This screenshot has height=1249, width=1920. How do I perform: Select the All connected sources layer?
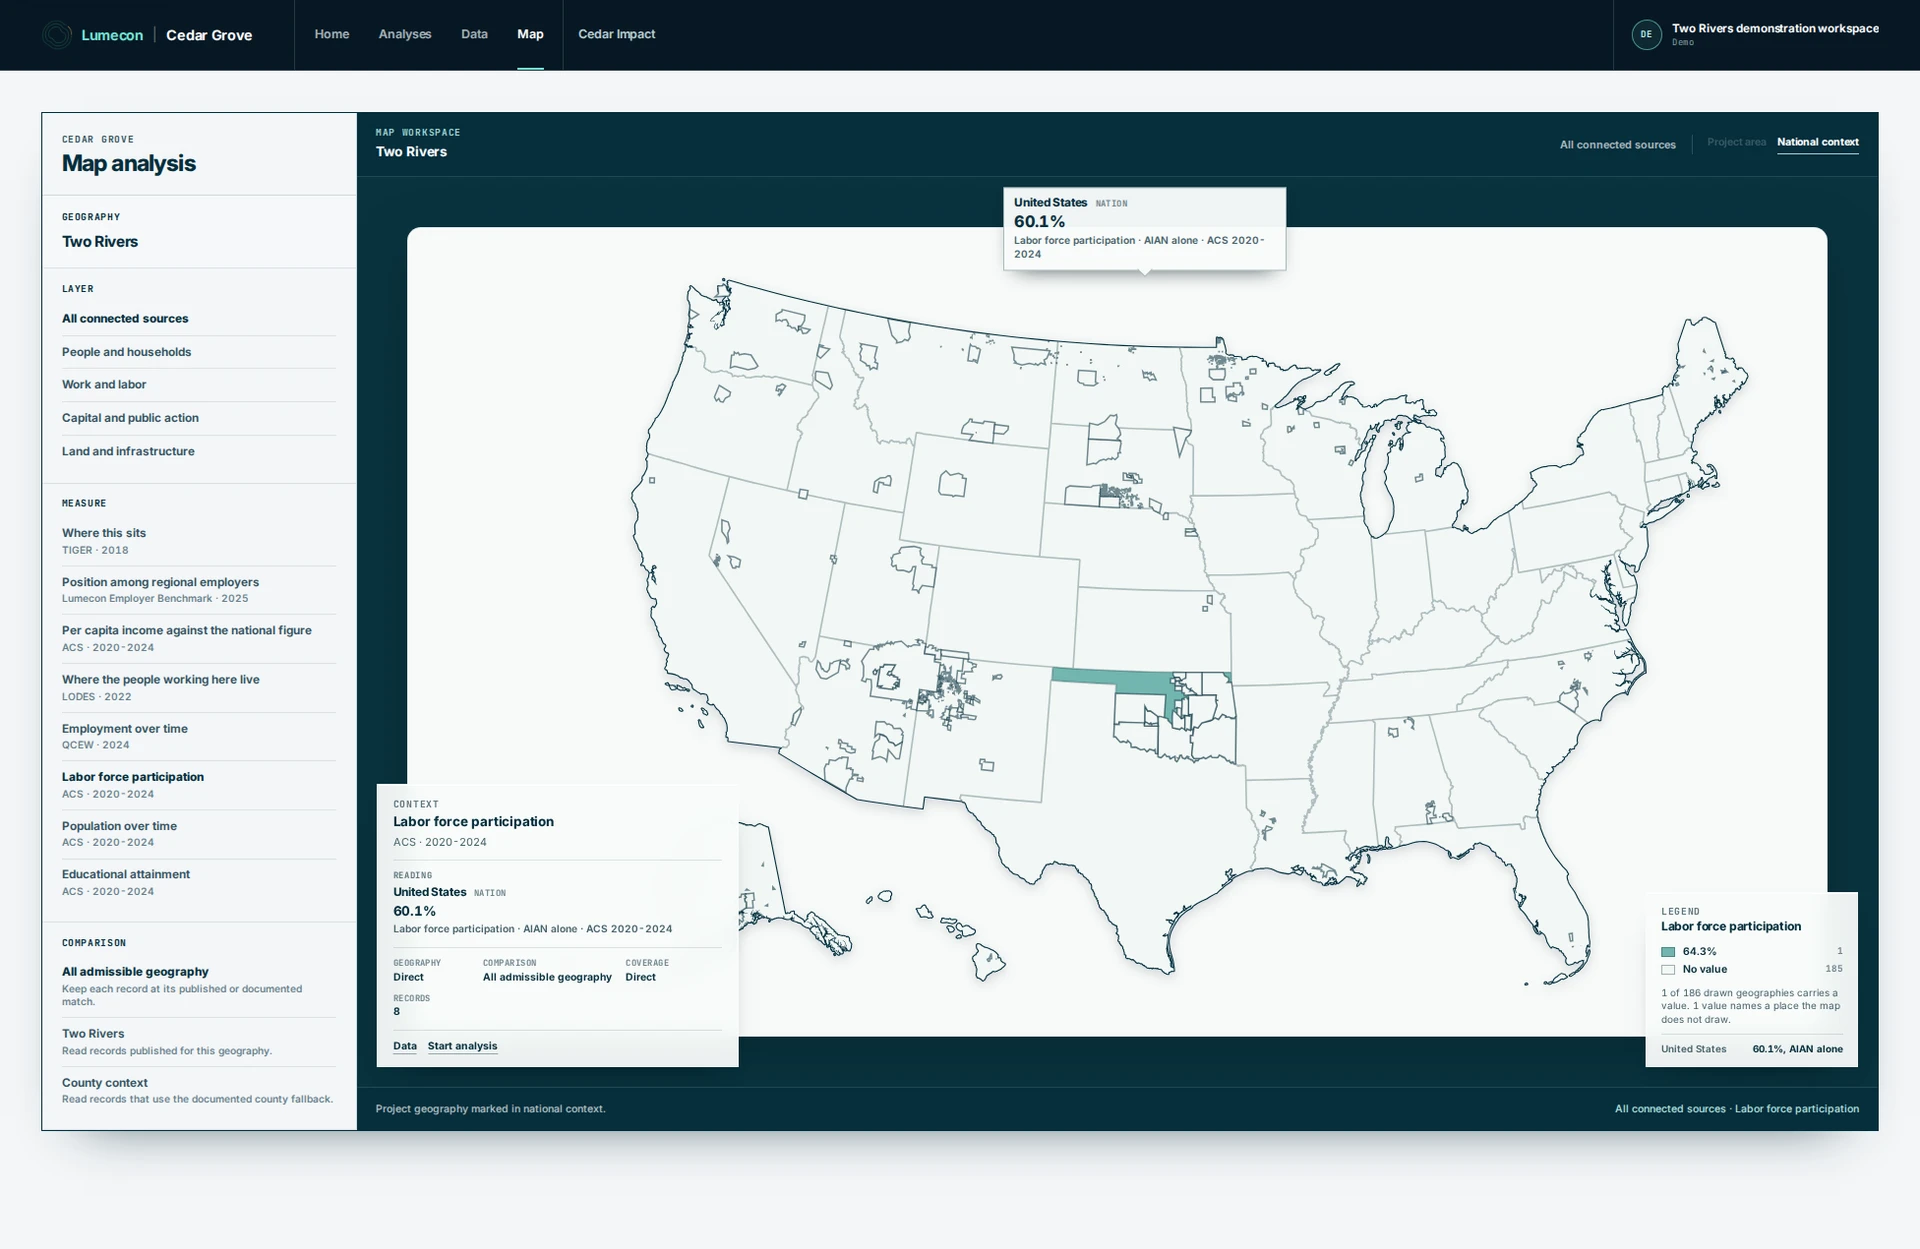click(198, 319)
